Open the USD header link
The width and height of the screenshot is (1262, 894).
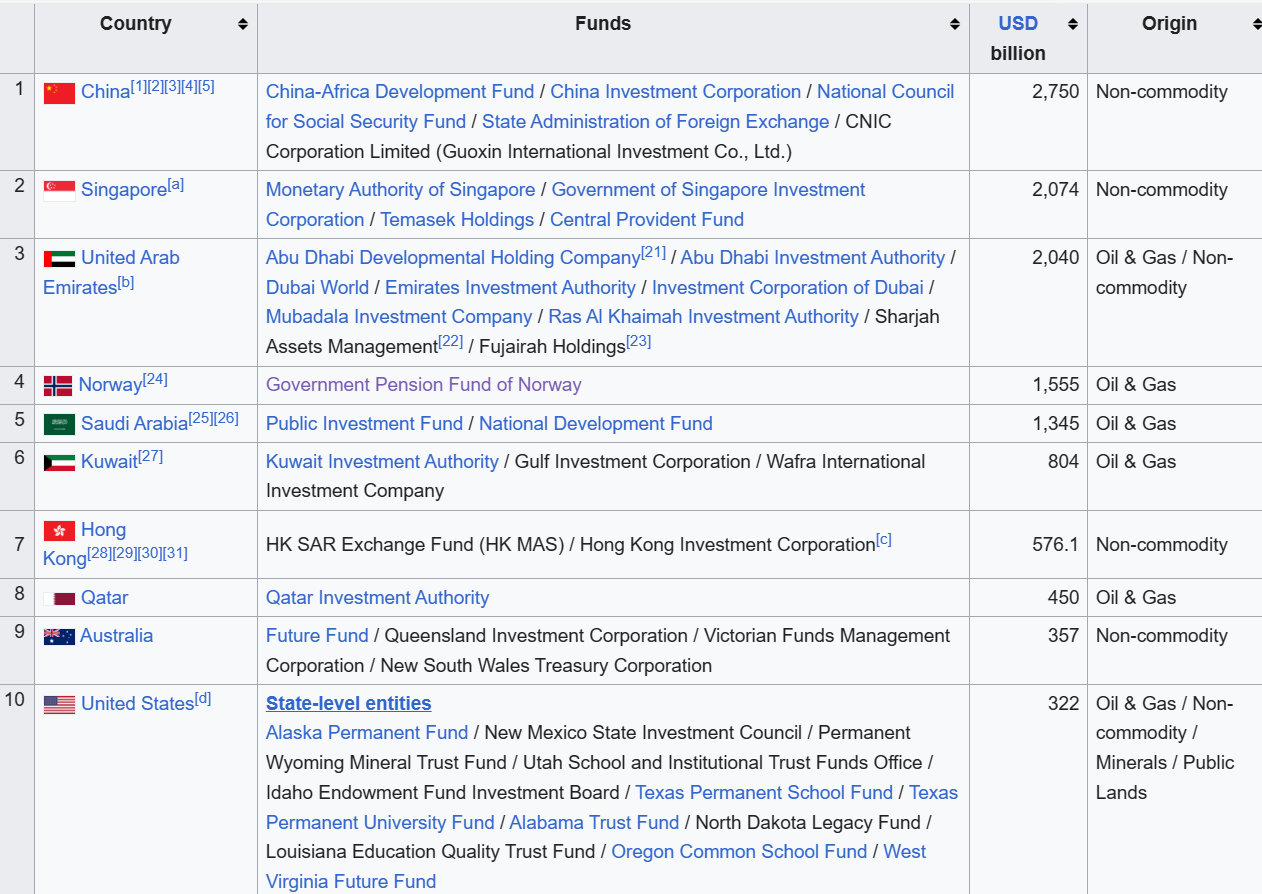click(1018, 24)
